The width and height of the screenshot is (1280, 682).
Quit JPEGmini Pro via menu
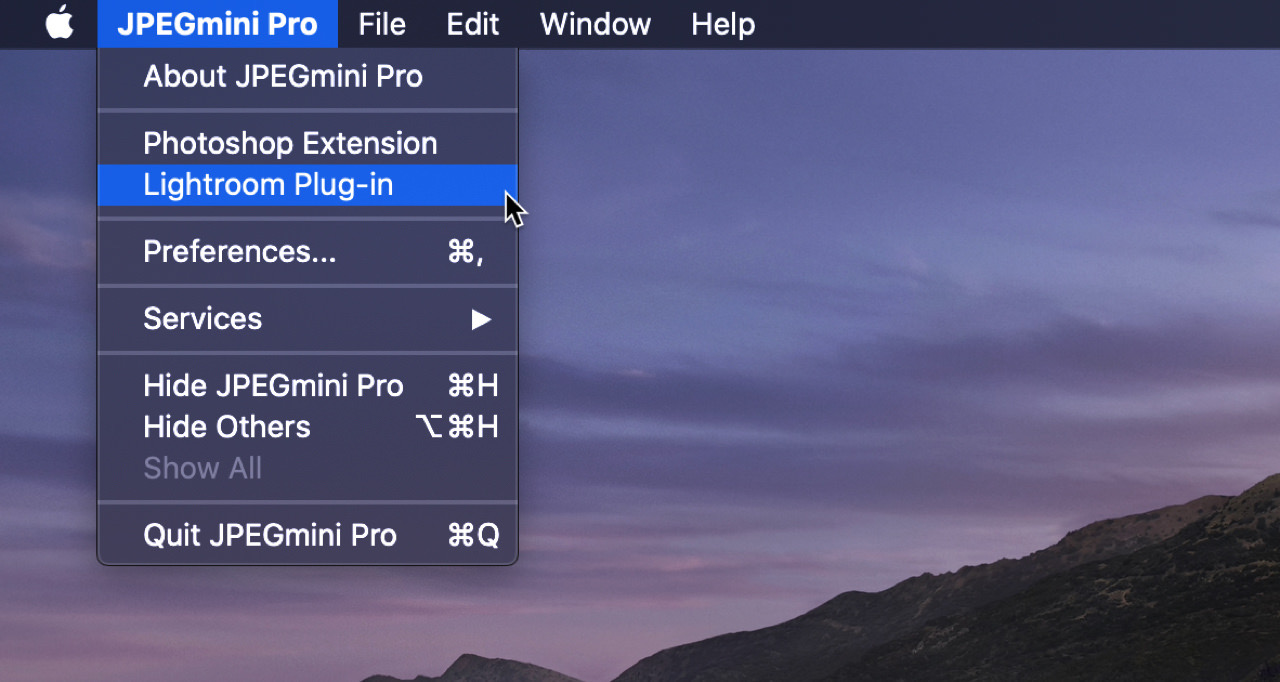[307, 535]
